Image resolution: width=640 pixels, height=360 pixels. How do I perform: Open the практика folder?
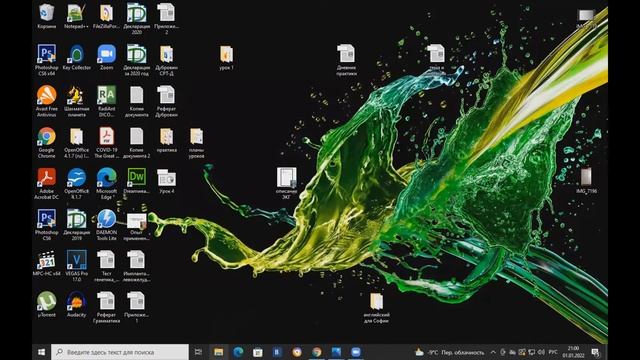pyautogui.click(x=166, y=140)
